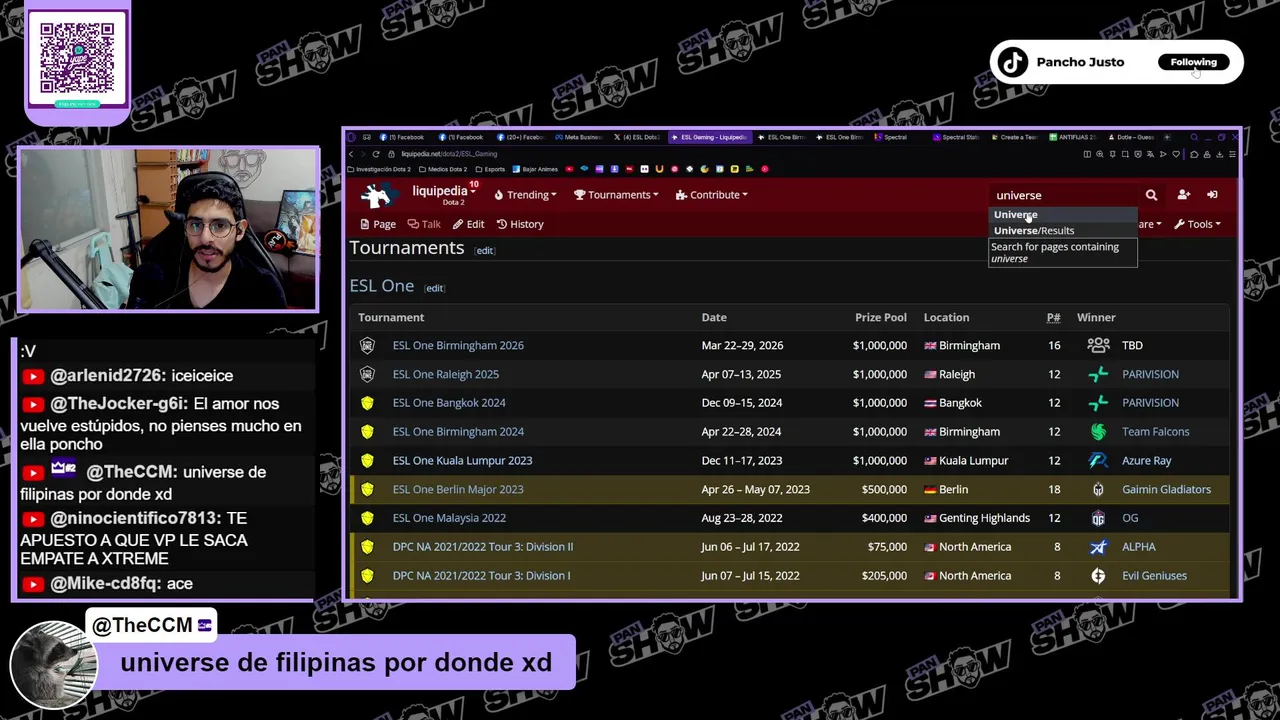Click tier icon for ESL One Birmingham 2026
The width and height of the screenshot is (1280, 720).
tap(367, 346)
